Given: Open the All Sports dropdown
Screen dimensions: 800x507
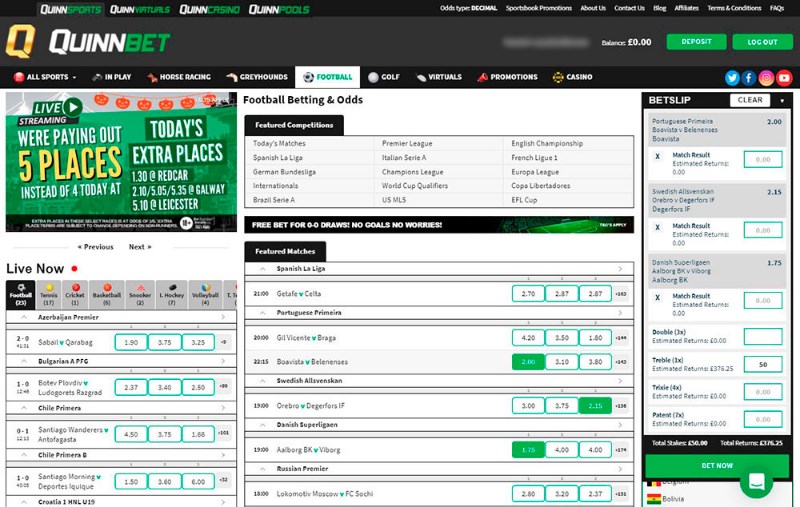Looking at the screenshot, I should tap(45, 77).
